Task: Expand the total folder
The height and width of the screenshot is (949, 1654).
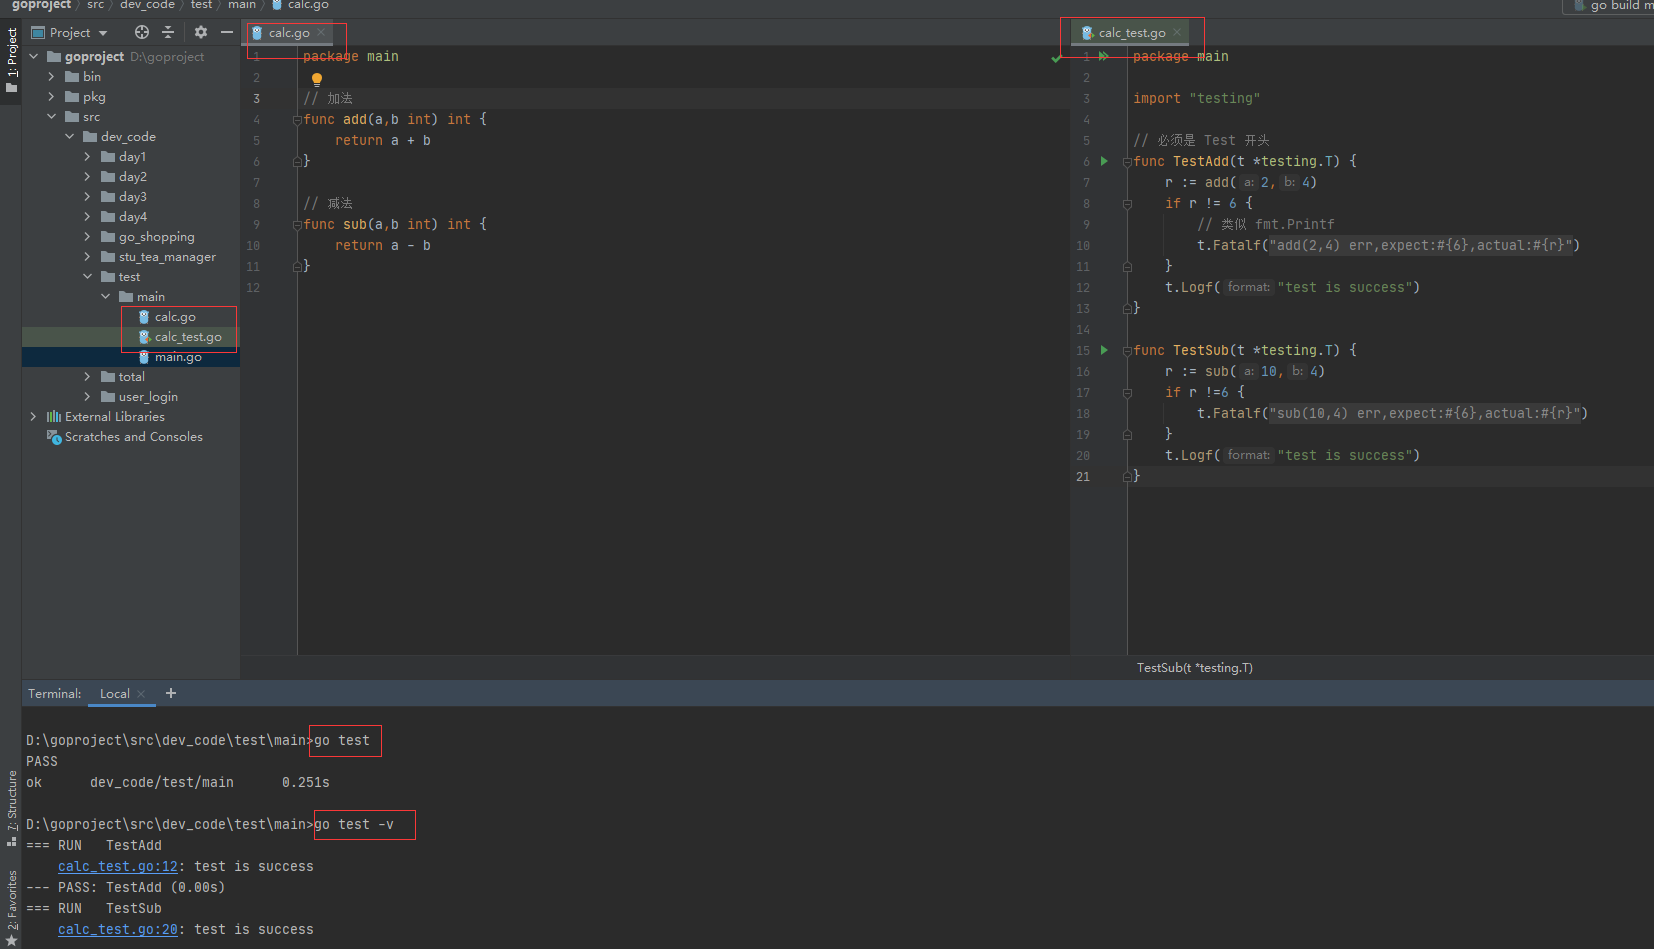Action: tap(88, 377)
